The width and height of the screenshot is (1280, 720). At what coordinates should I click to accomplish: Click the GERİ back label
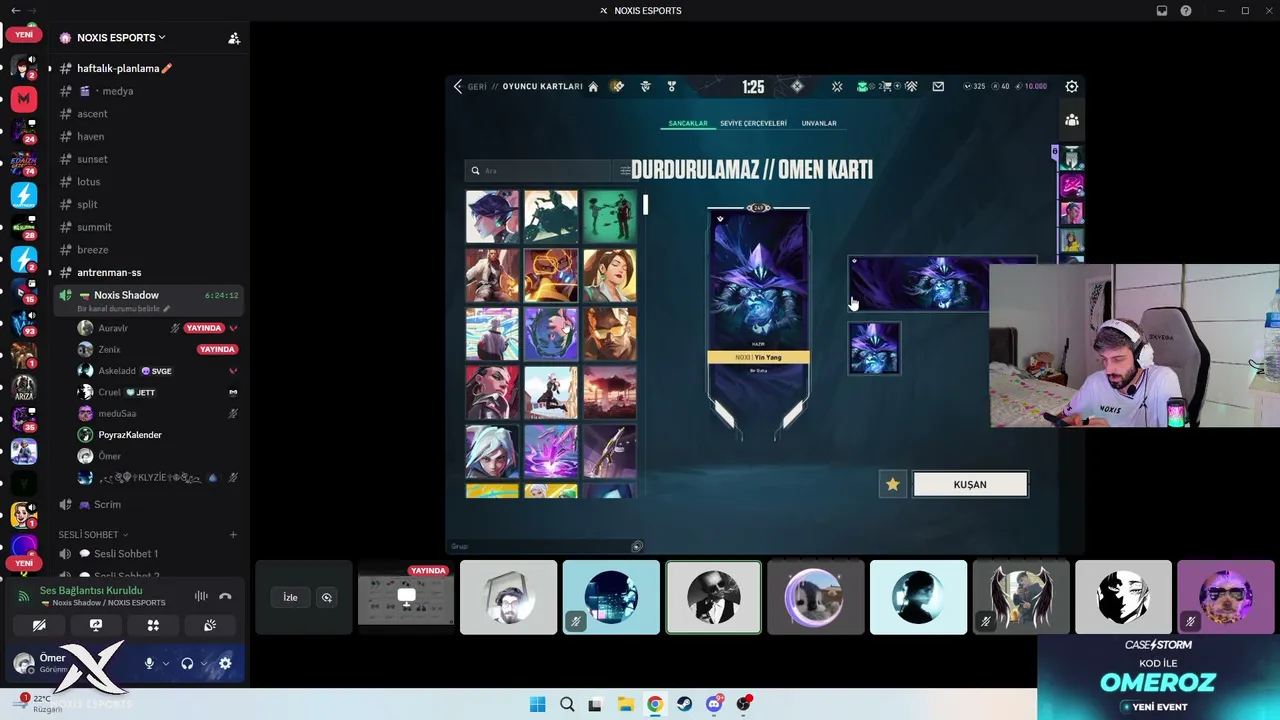[477, 87]
